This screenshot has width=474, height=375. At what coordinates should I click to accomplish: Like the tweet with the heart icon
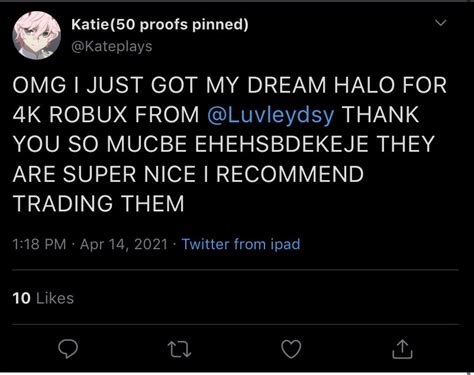291,349
